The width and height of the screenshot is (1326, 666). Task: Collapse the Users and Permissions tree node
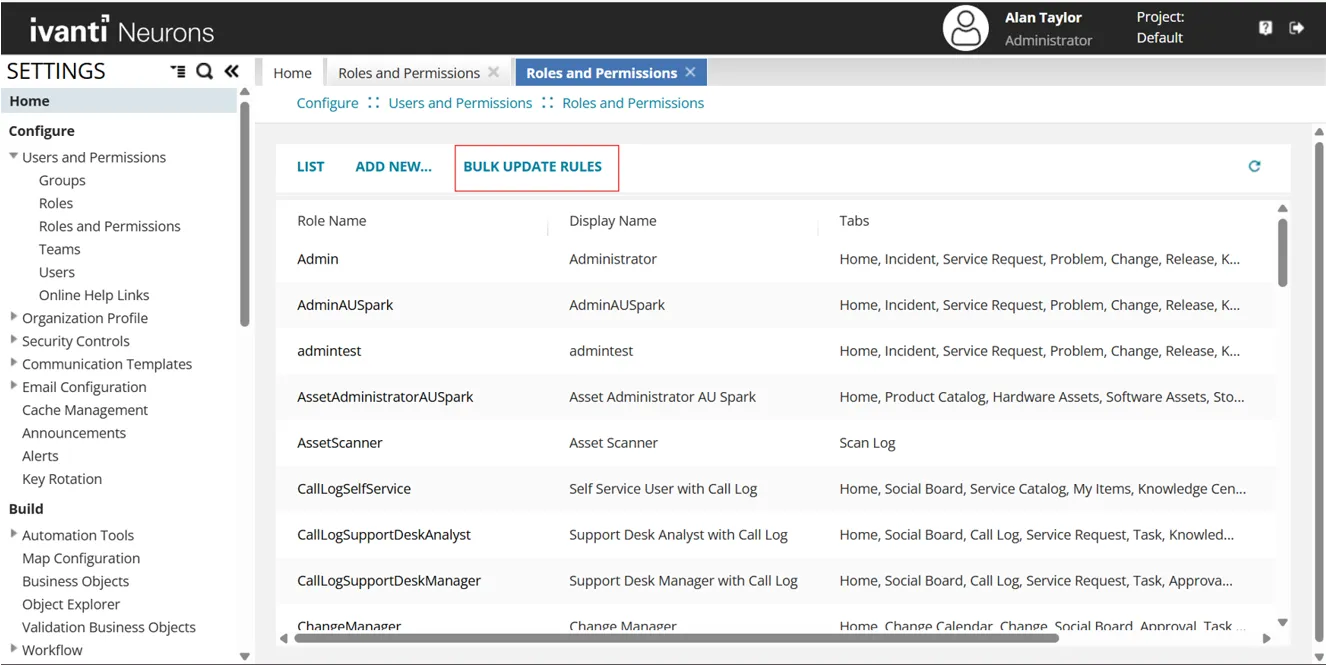pos(13,157)
